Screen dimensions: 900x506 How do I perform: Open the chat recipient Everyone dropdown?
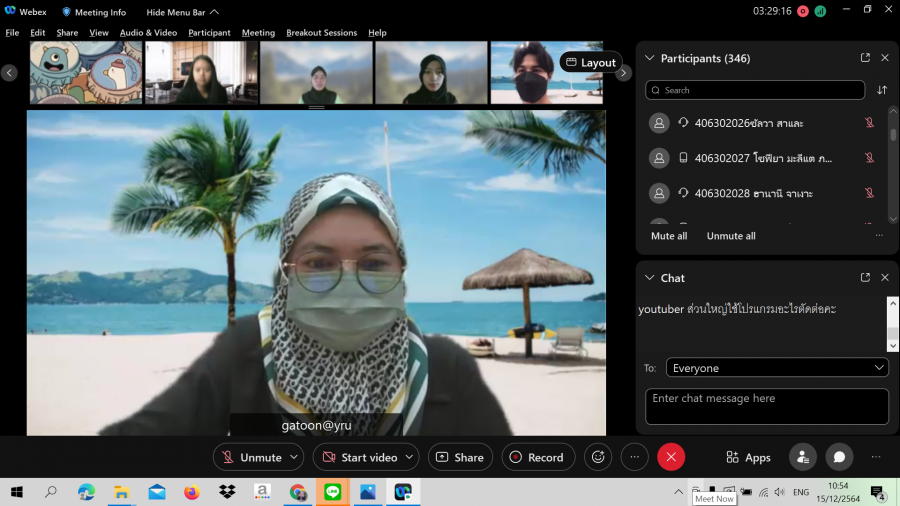(x=777, y=368)
